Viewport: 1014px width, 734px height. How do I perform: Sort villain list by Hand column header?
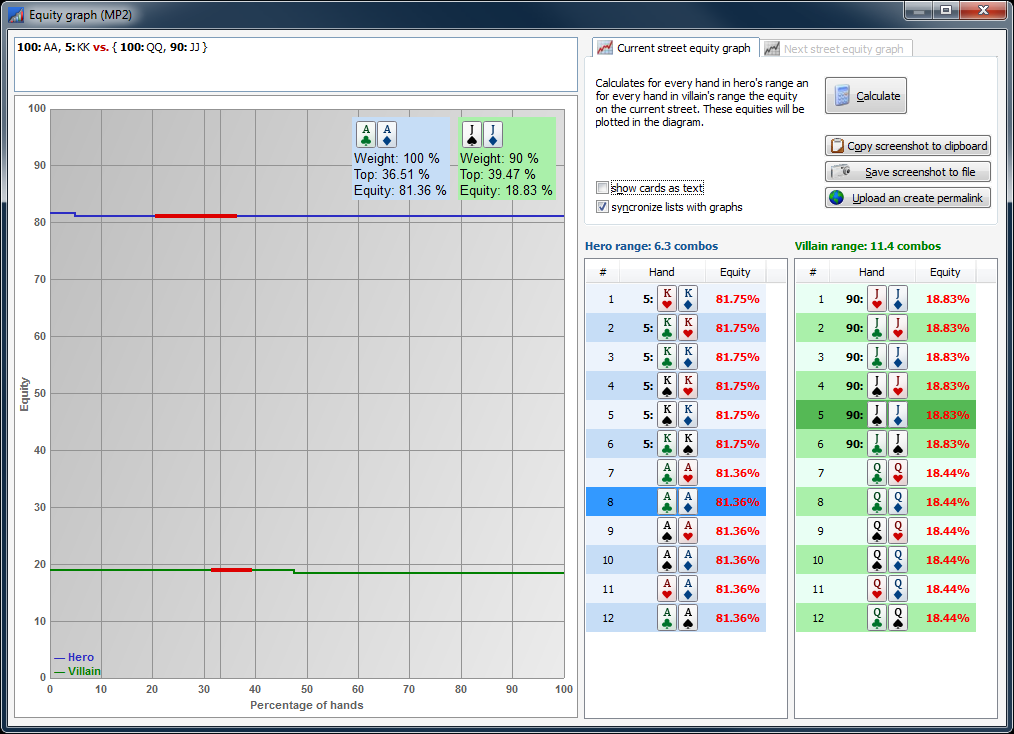871,272
